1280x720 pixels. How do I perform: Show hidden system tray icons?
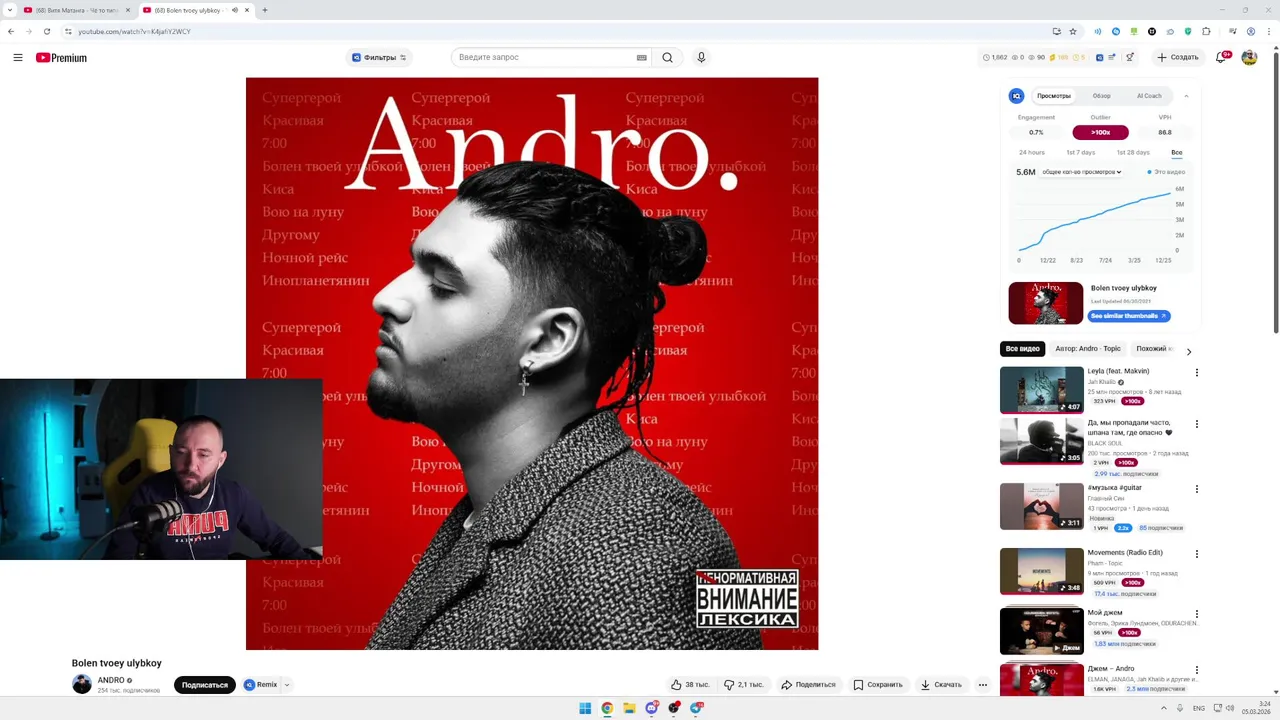tap(1164, 708)
